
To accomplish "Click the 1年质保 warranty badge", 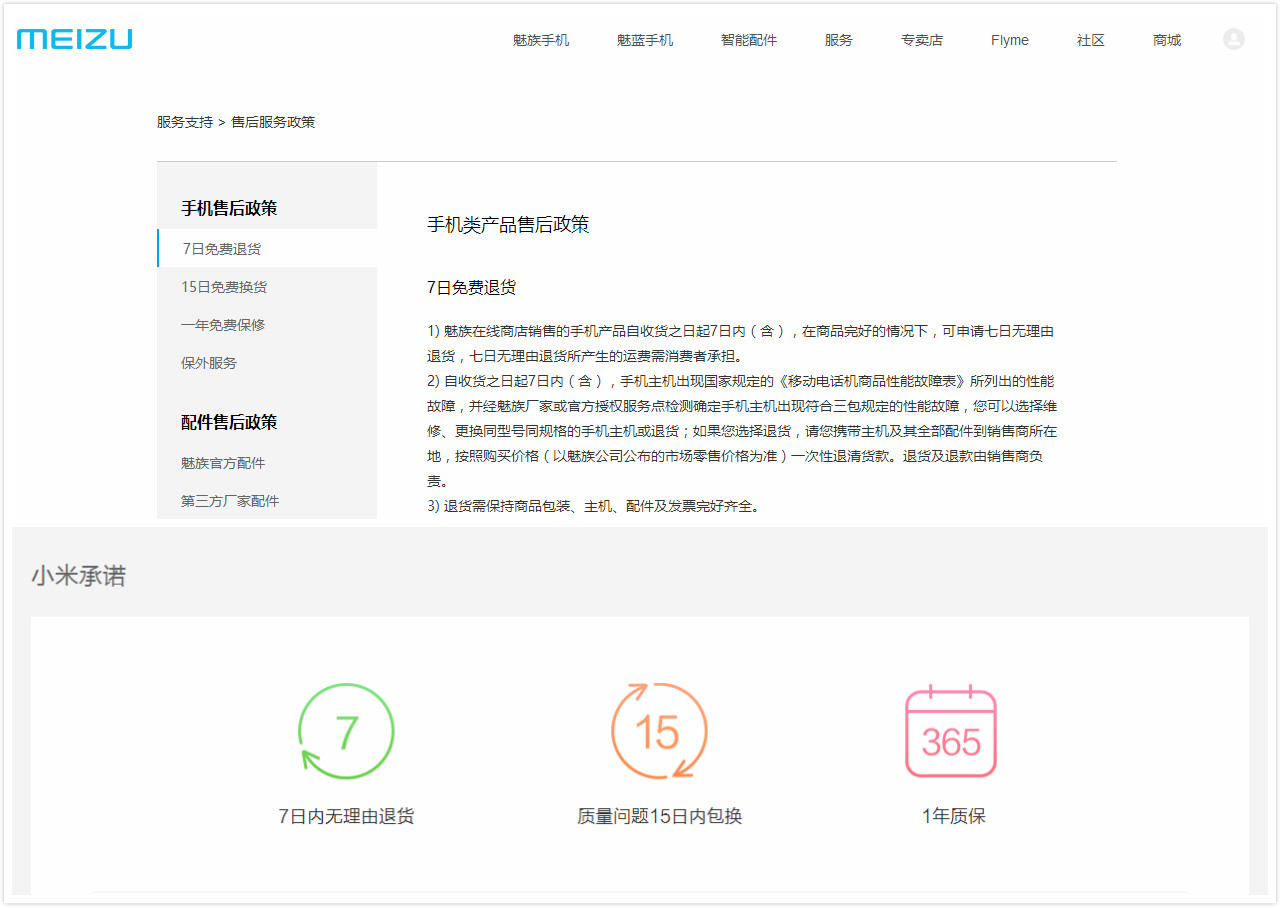I will pyautogui.click(x=950, y=815).
